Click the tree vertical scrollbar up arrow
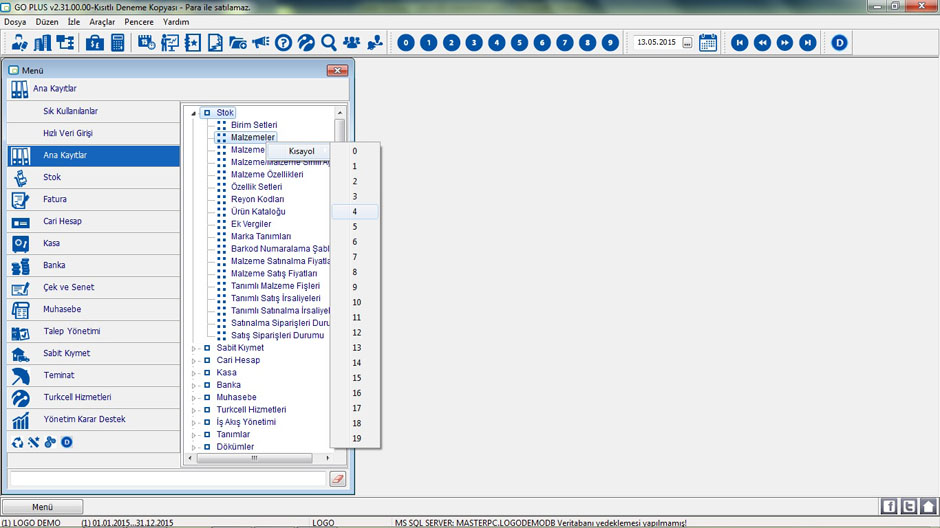Image resolution: width=940 pixels, height=528 pixels. point(340,113)
